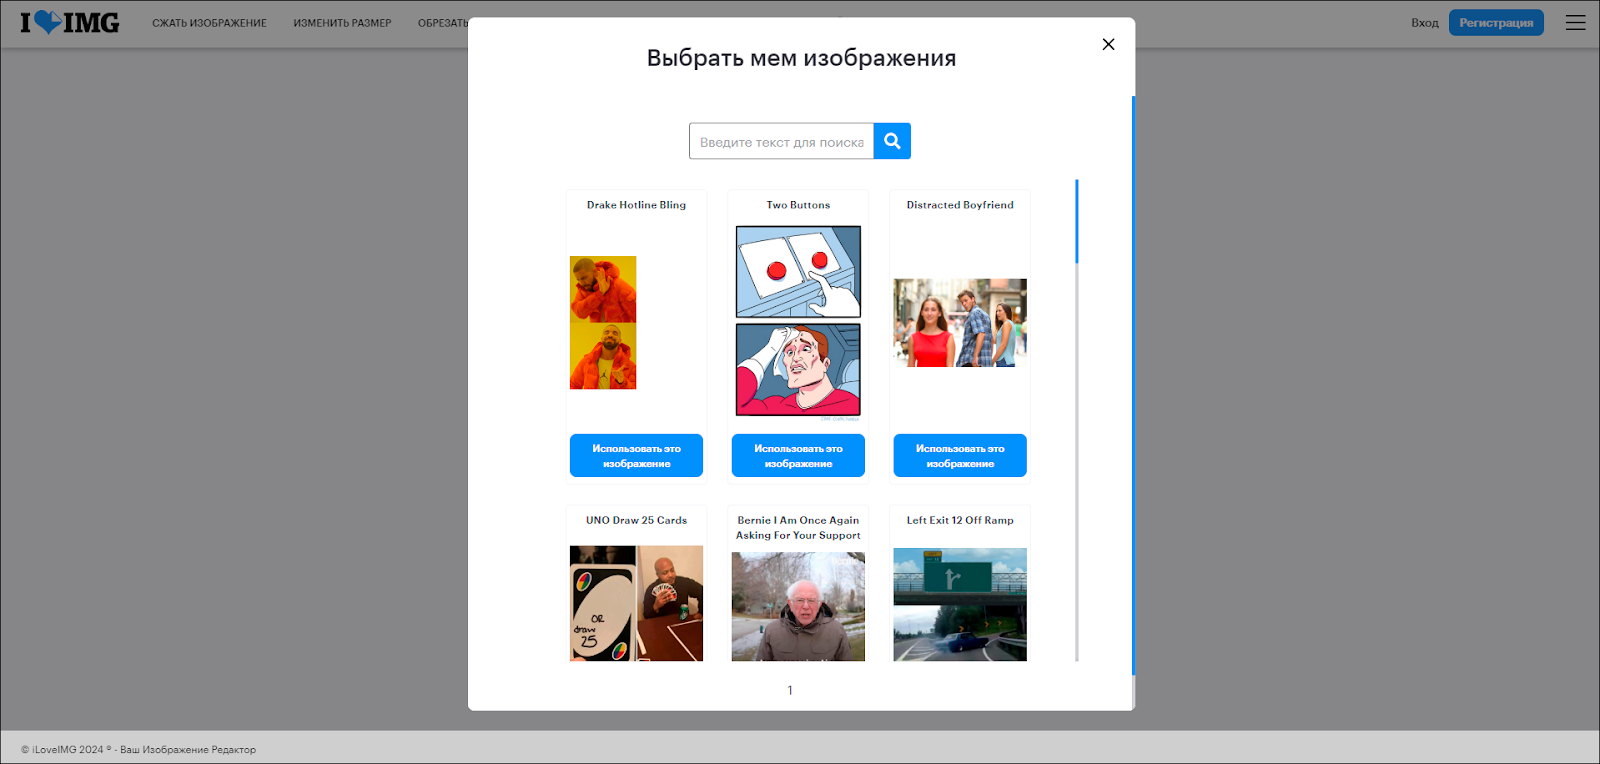Select the Distracted Boyfriend thumbnail
This screenshot has height=764, width=1600.
click(959, 322)
